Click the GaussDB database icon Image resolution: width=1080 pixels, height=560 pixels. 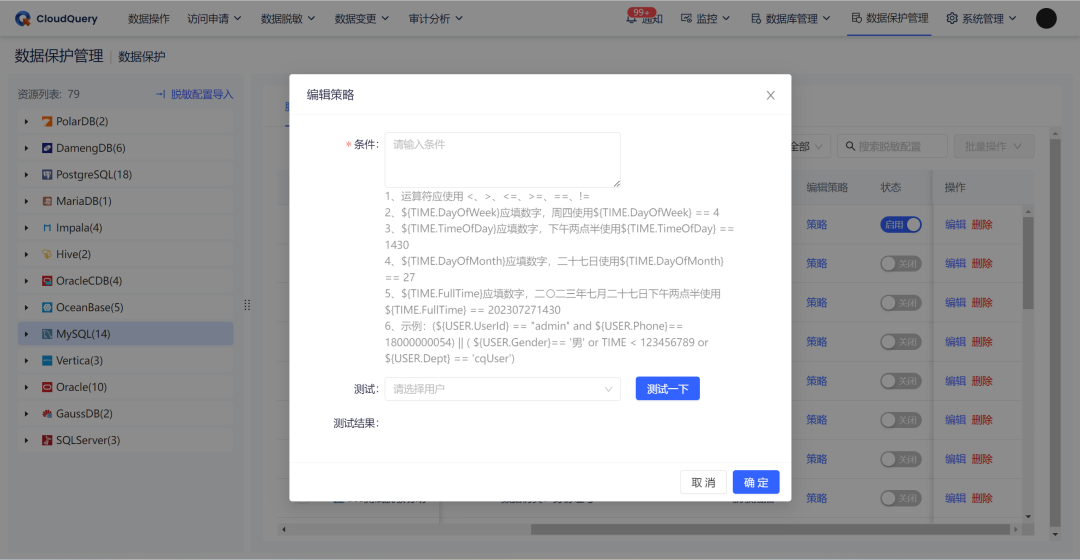point(47,414)
